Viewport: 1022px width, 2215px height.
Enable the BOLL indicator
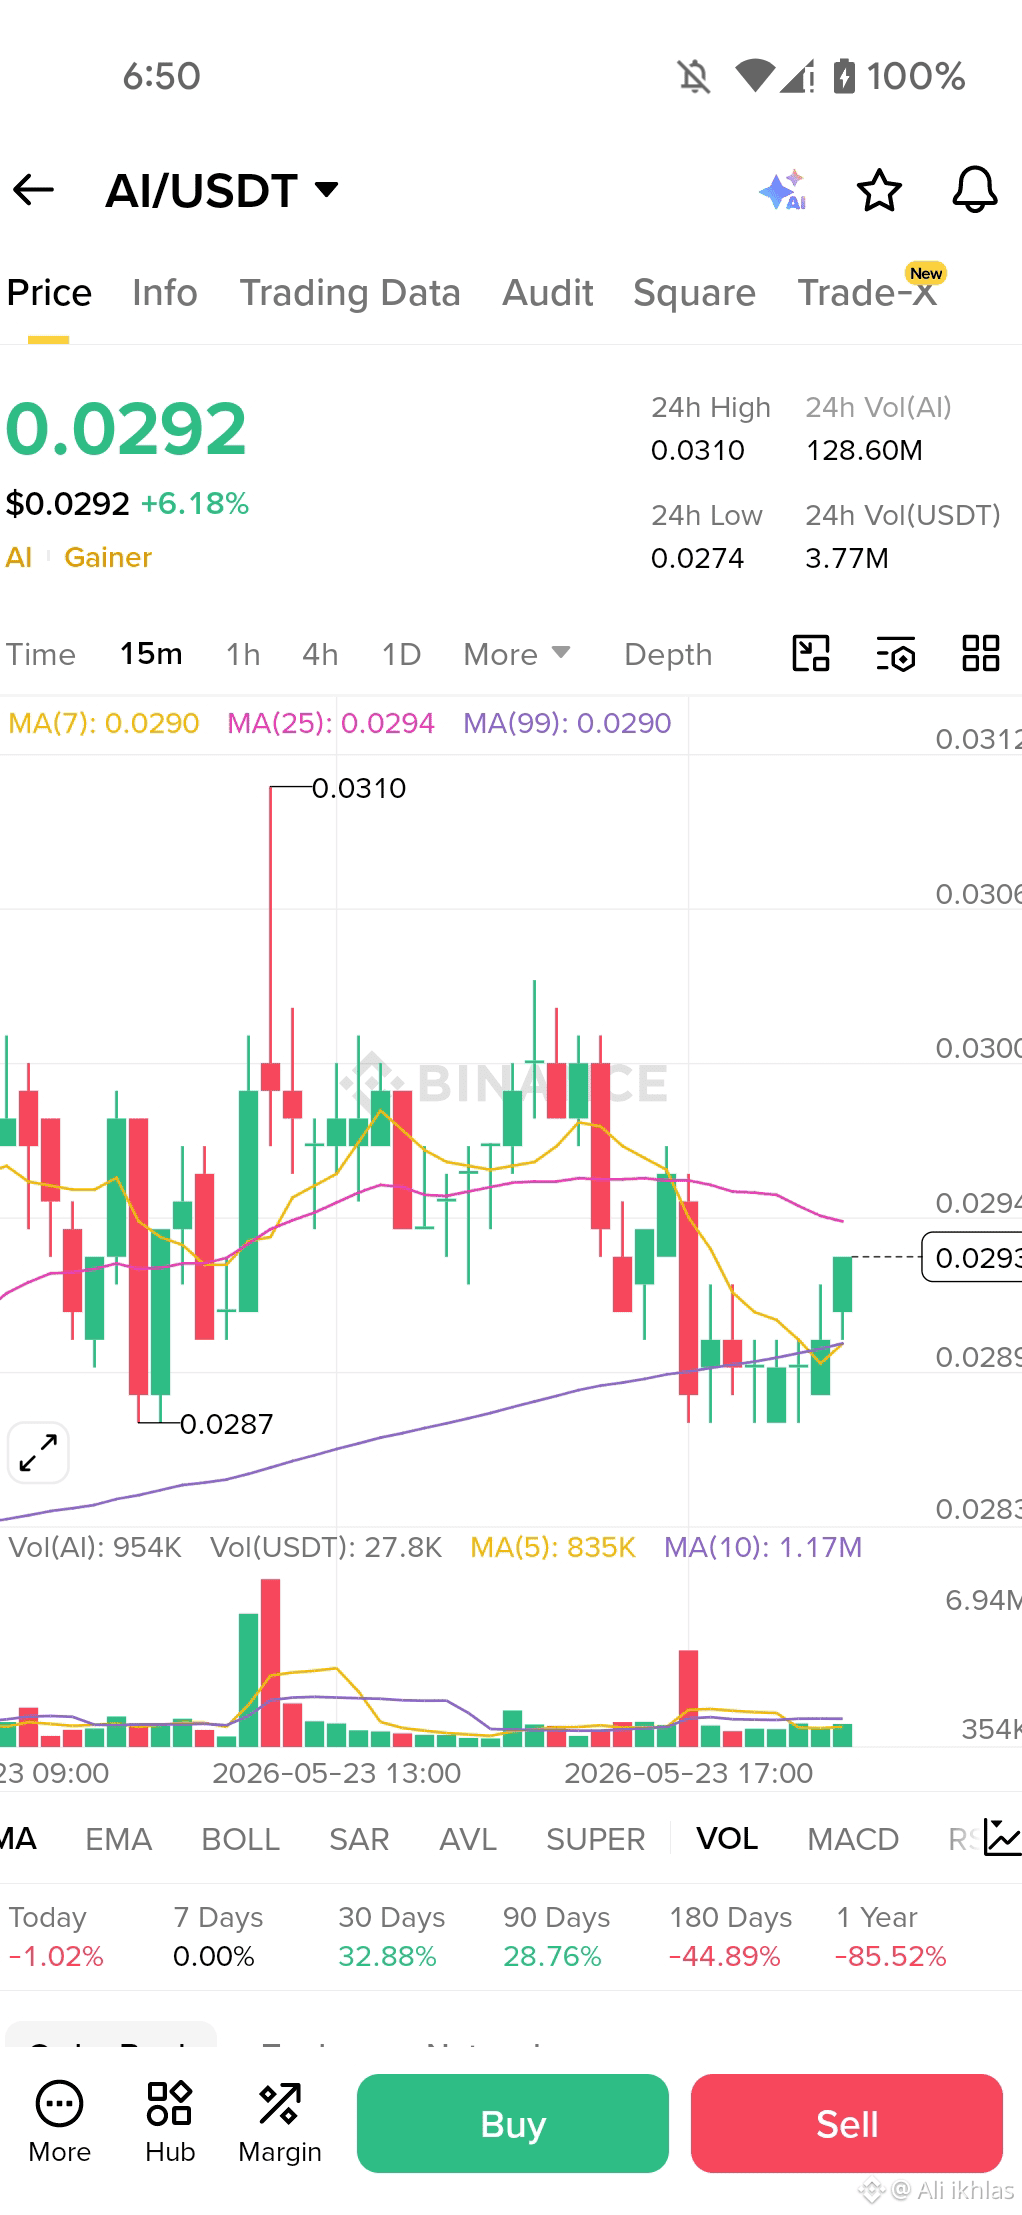tap(240, 1838)
